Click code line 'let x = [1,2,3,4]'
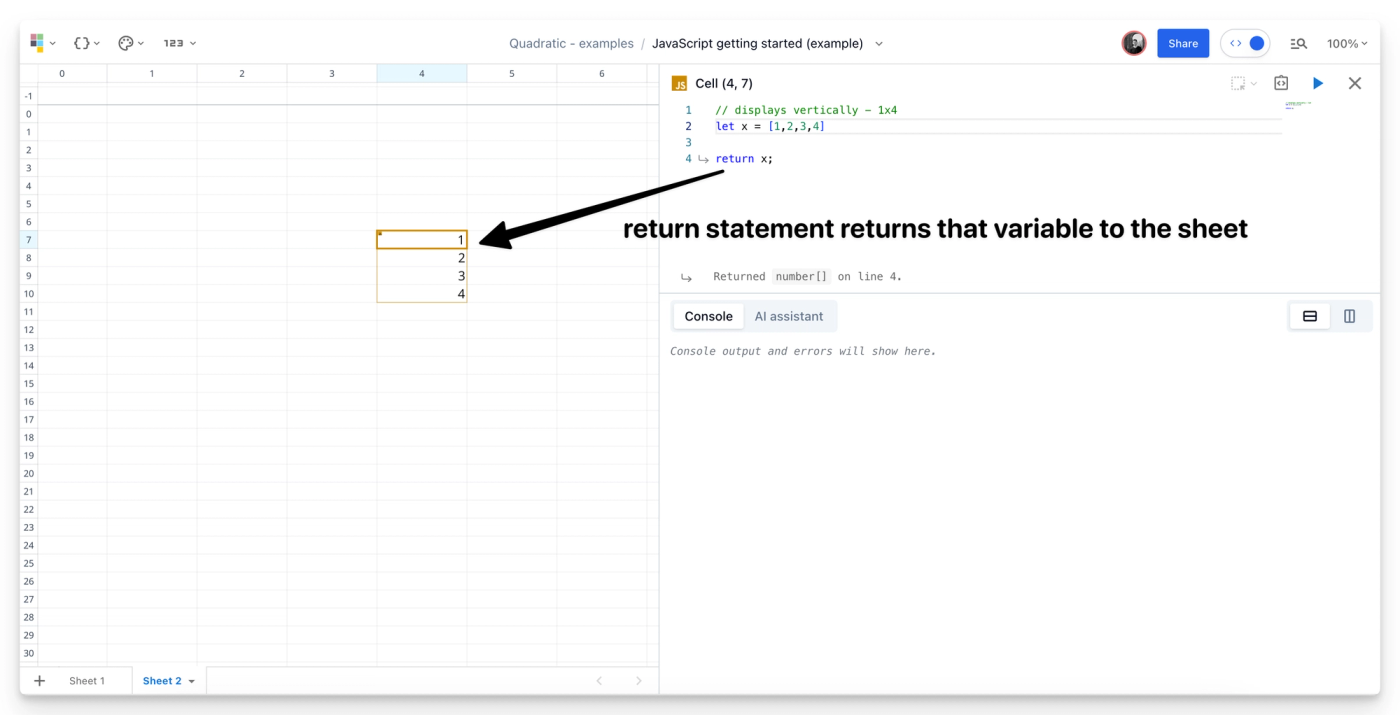Screen dimensions: 1400x715 770,126
